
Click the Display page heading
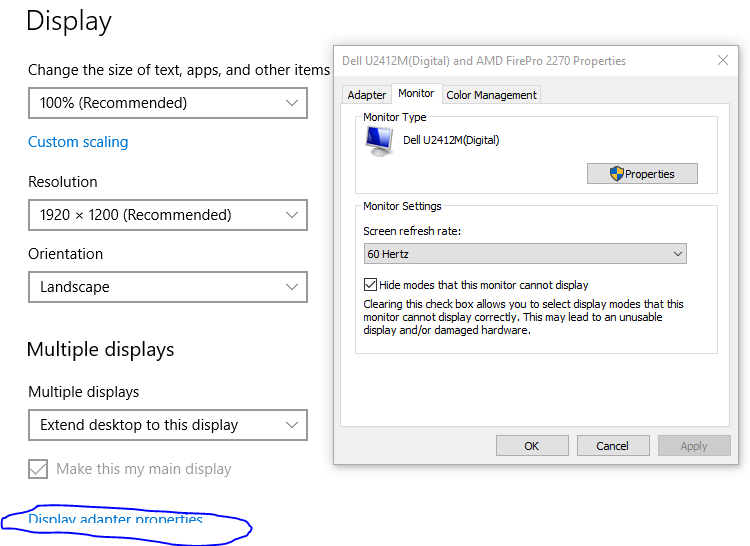click(x=69, y=22)
